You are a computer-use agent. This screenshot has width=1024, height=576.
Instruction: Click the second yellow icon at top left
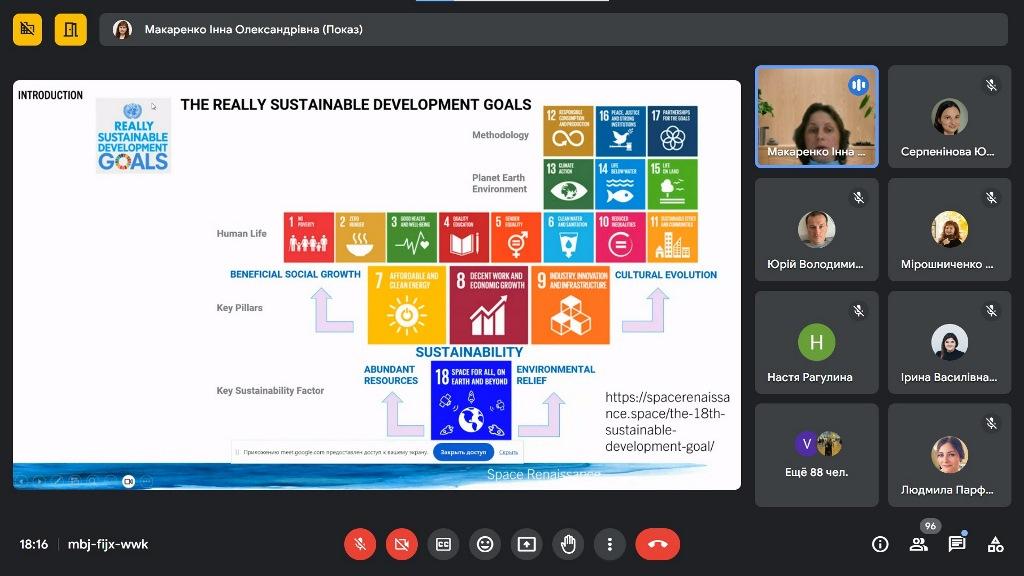(x=71, y=29)
